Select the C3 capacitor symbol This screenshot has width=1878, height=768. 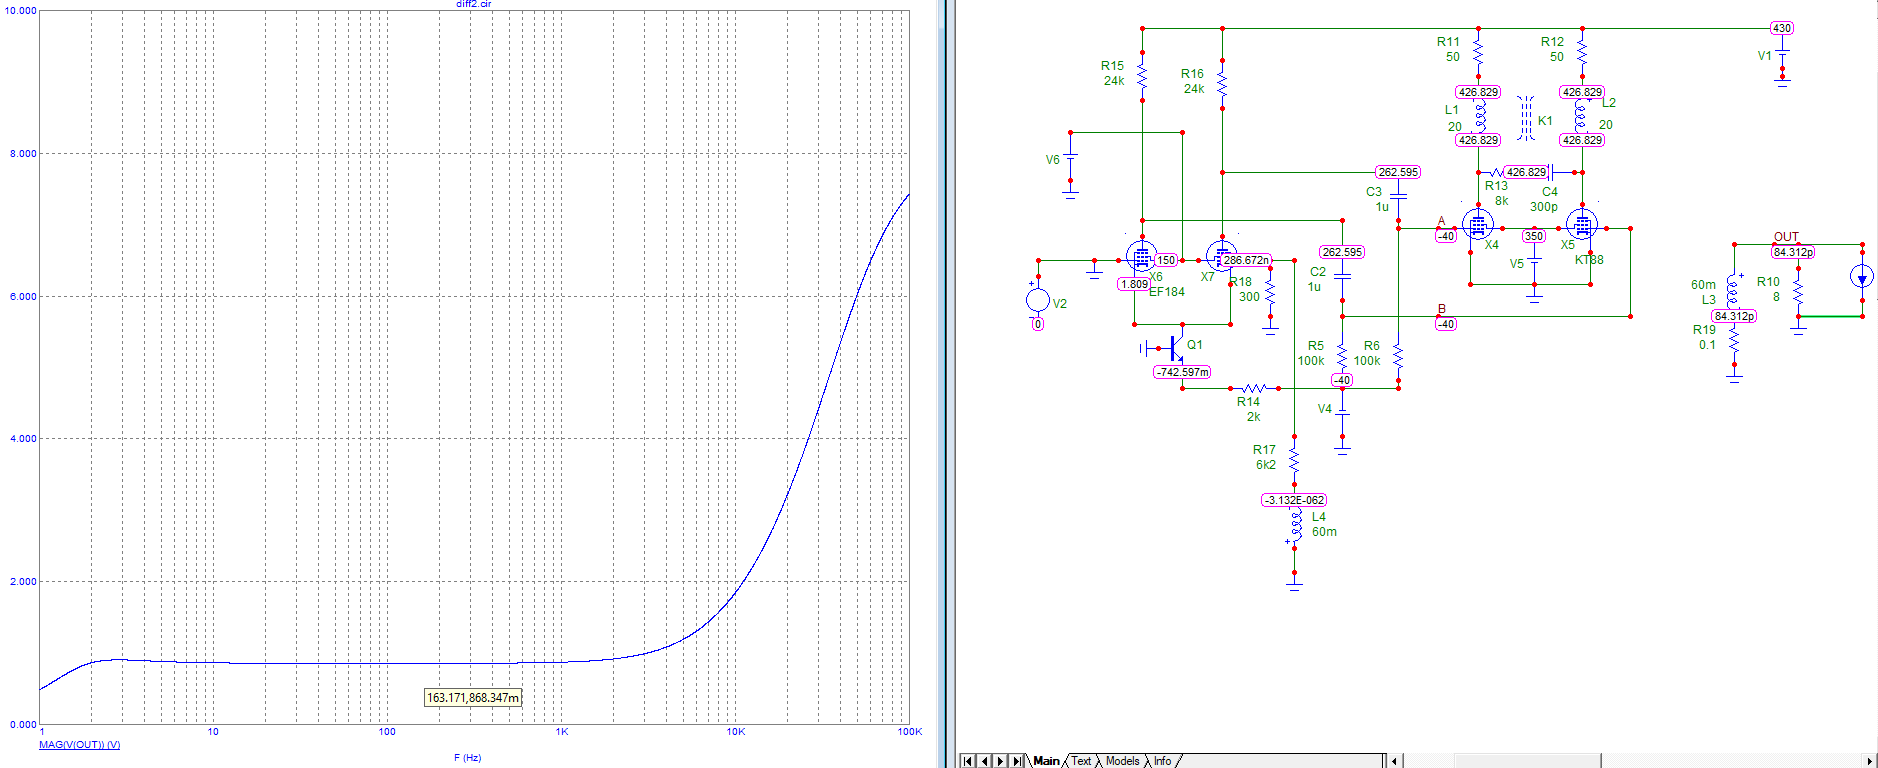coord(1398,195)
